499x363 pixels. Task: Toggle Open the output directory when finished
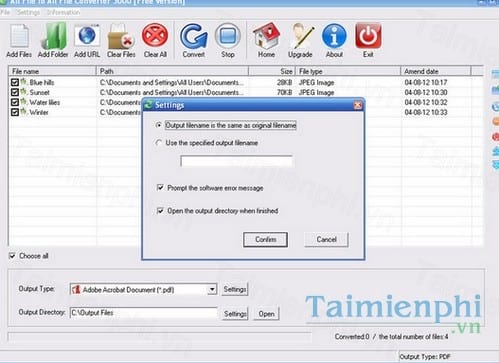pos(160,211)
